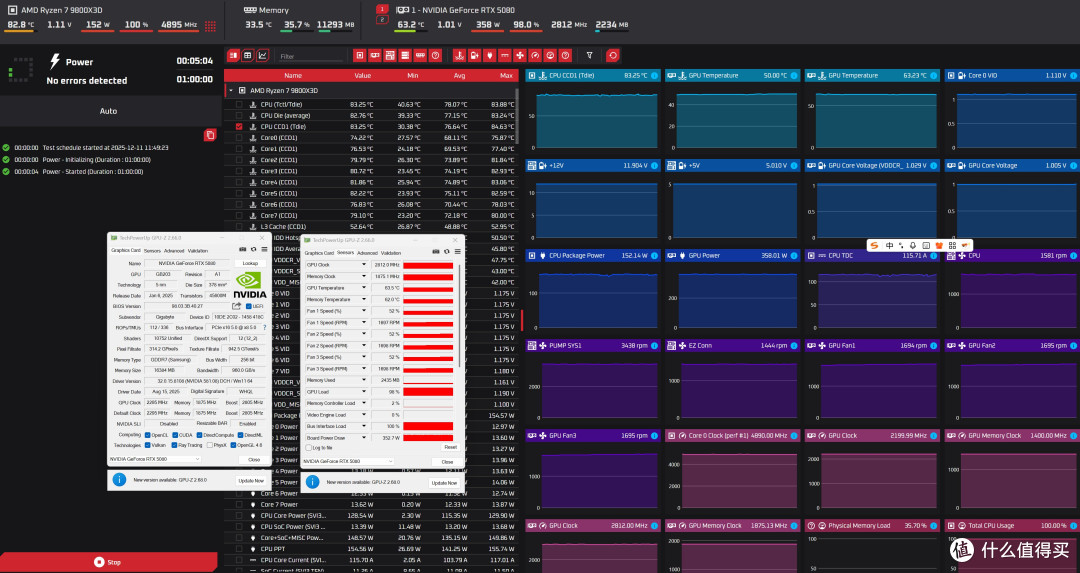
Task: Switch to Validation tab in left GPU-Z window
Action: point(198,251)
